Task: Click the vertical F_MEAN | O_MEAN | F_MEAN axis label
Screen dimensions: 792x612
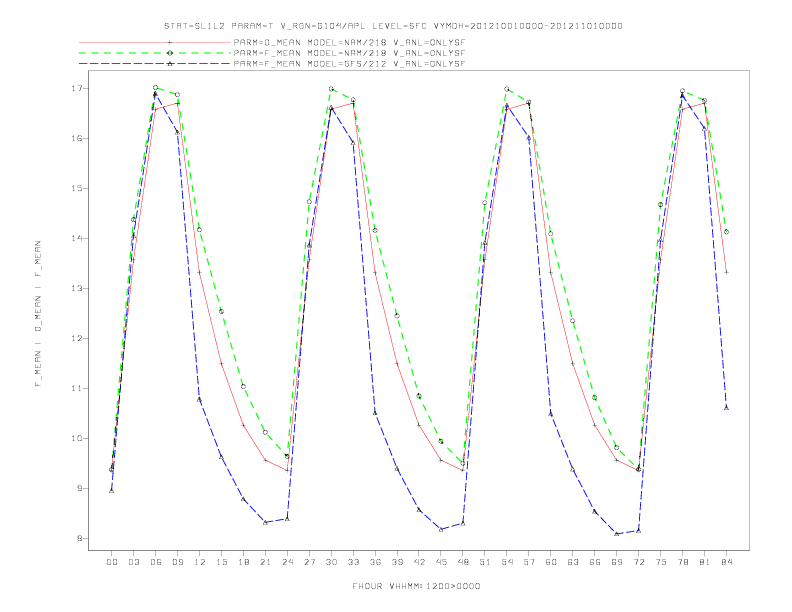Action: (x=38, y=314)
